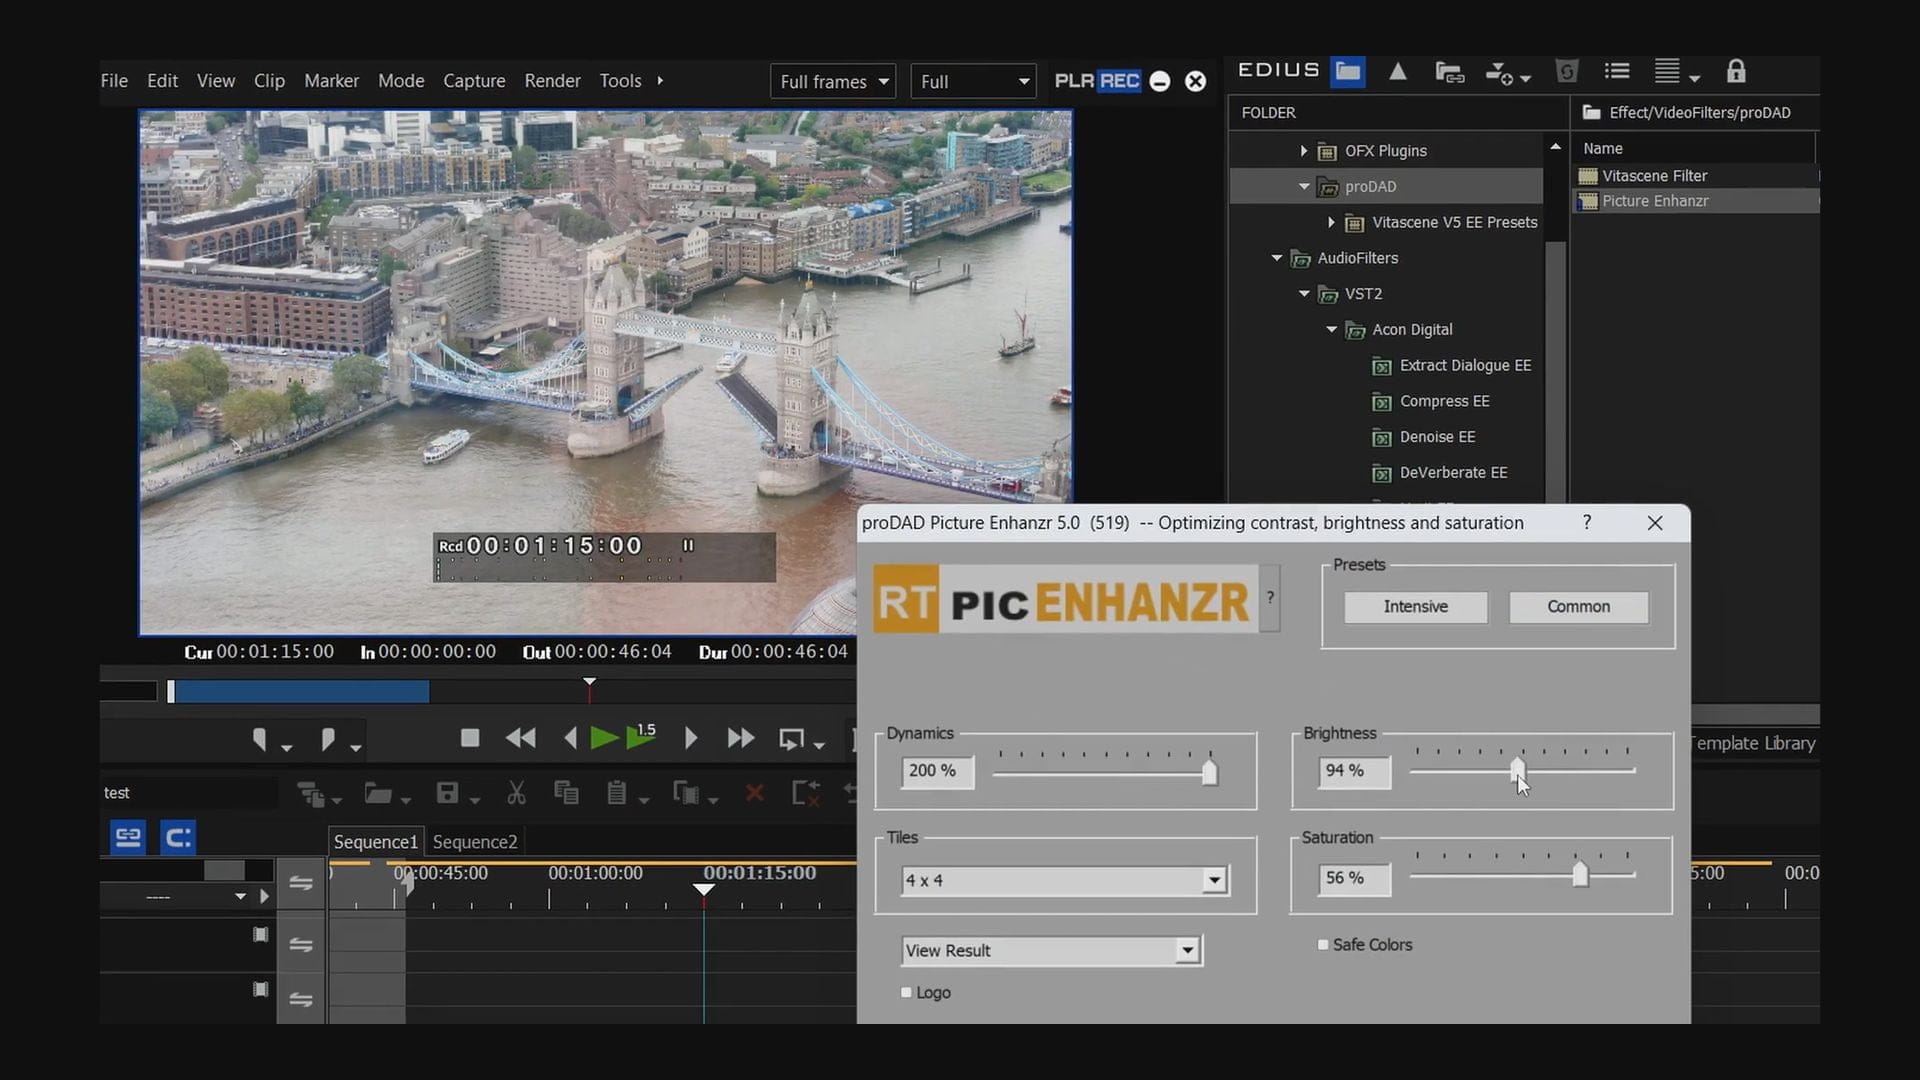Click the Cut scissors icon
The image size is (1920, 1080).
pyautogui.click(x=516, y=794)
